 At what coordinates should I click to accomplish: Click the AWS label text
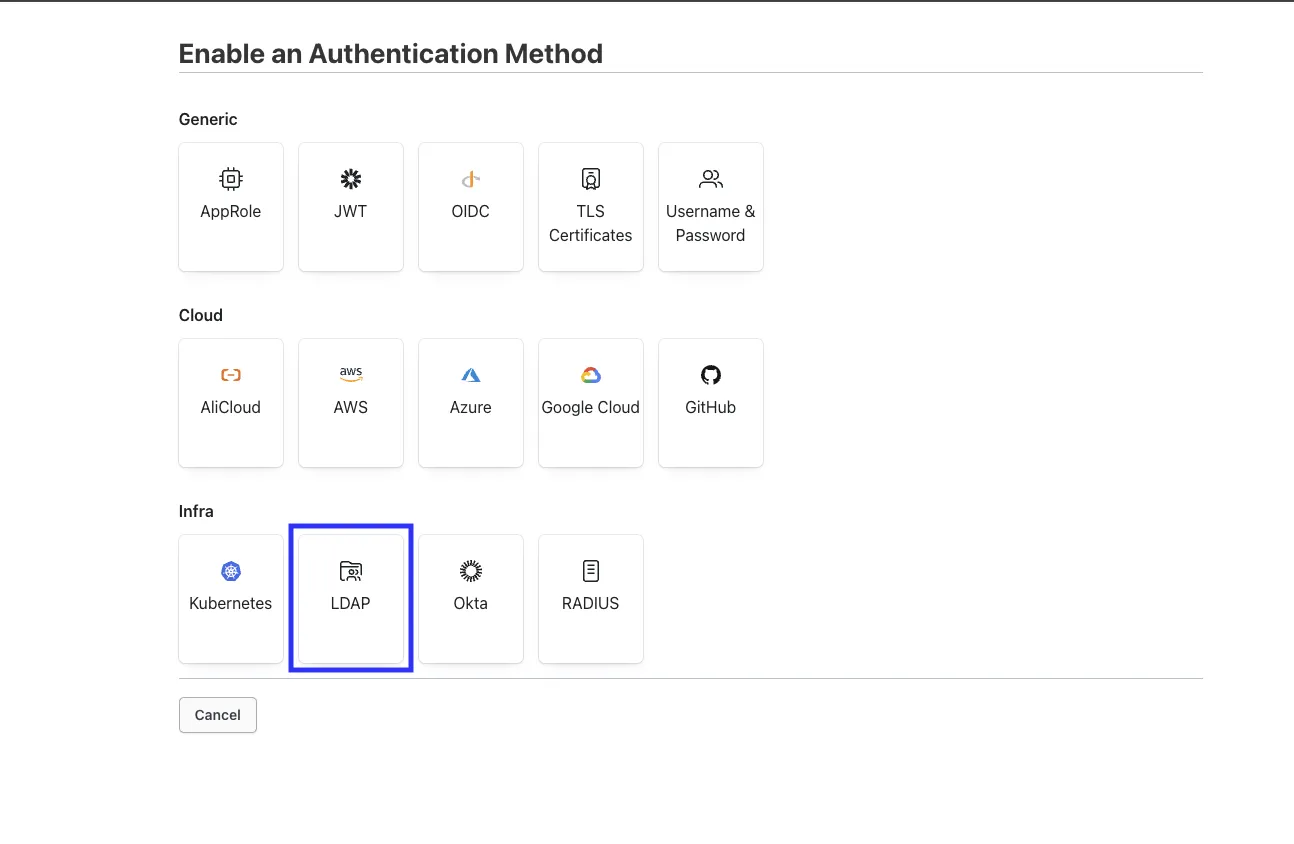point(351,407)
